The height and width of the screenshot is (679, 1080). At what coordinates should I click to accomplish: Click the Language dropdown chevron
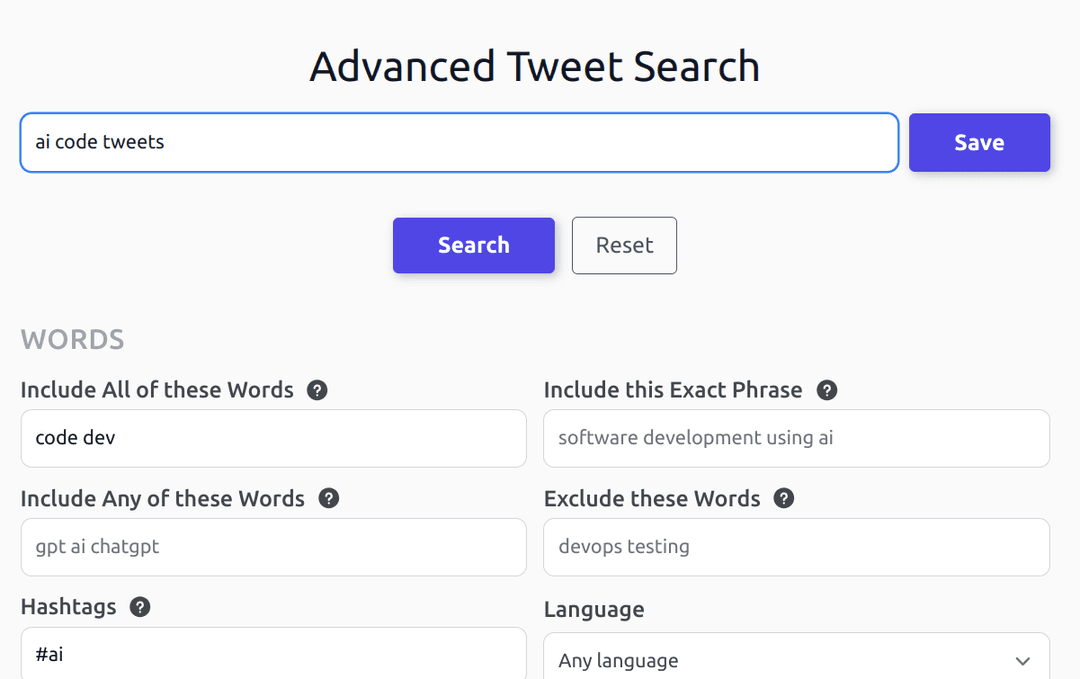coord(1023,661)
